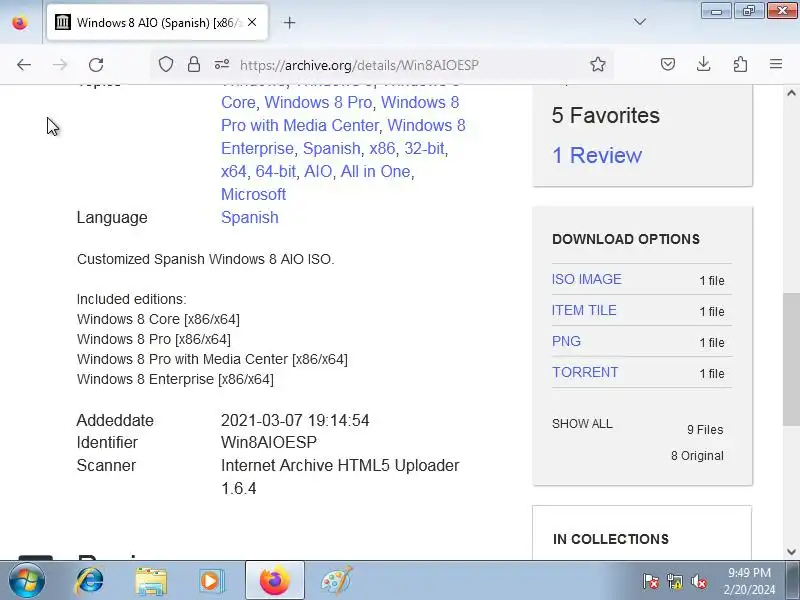The image size is (800, 600).
Task: Click the muted volume tray icon
Action: point(698,582)
